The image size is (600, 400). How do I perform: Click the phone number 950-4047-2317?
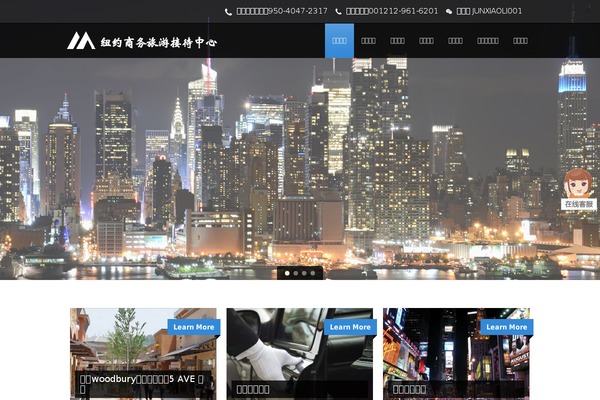click(298, 11)
